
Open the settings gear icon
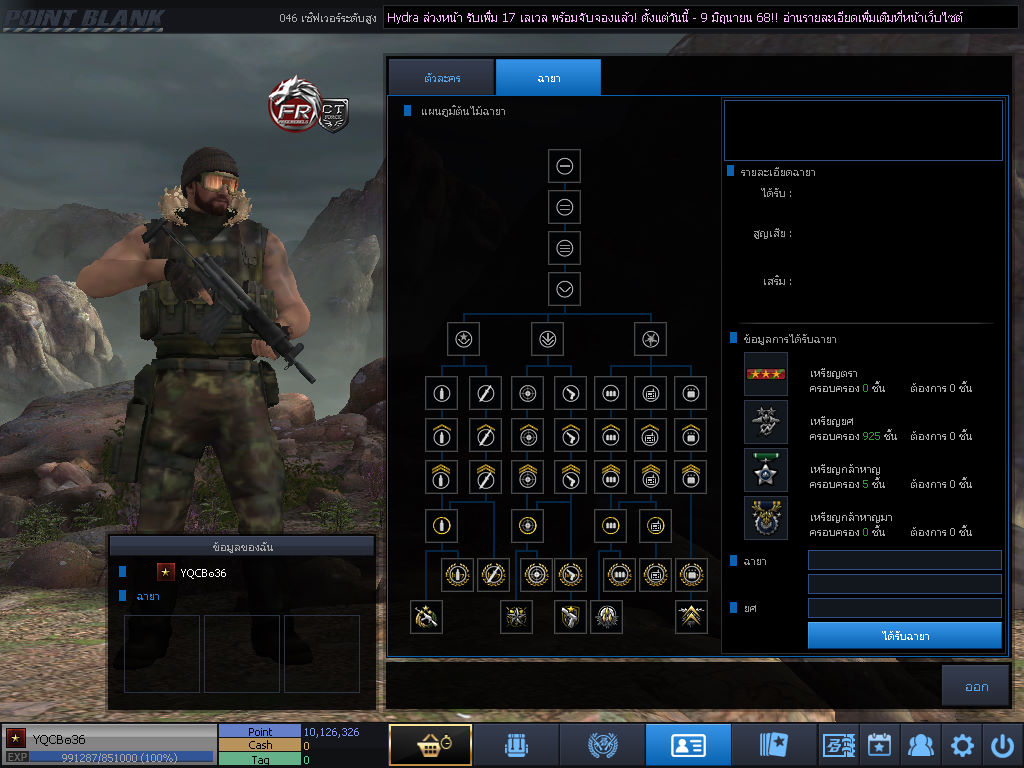point(962,744)
